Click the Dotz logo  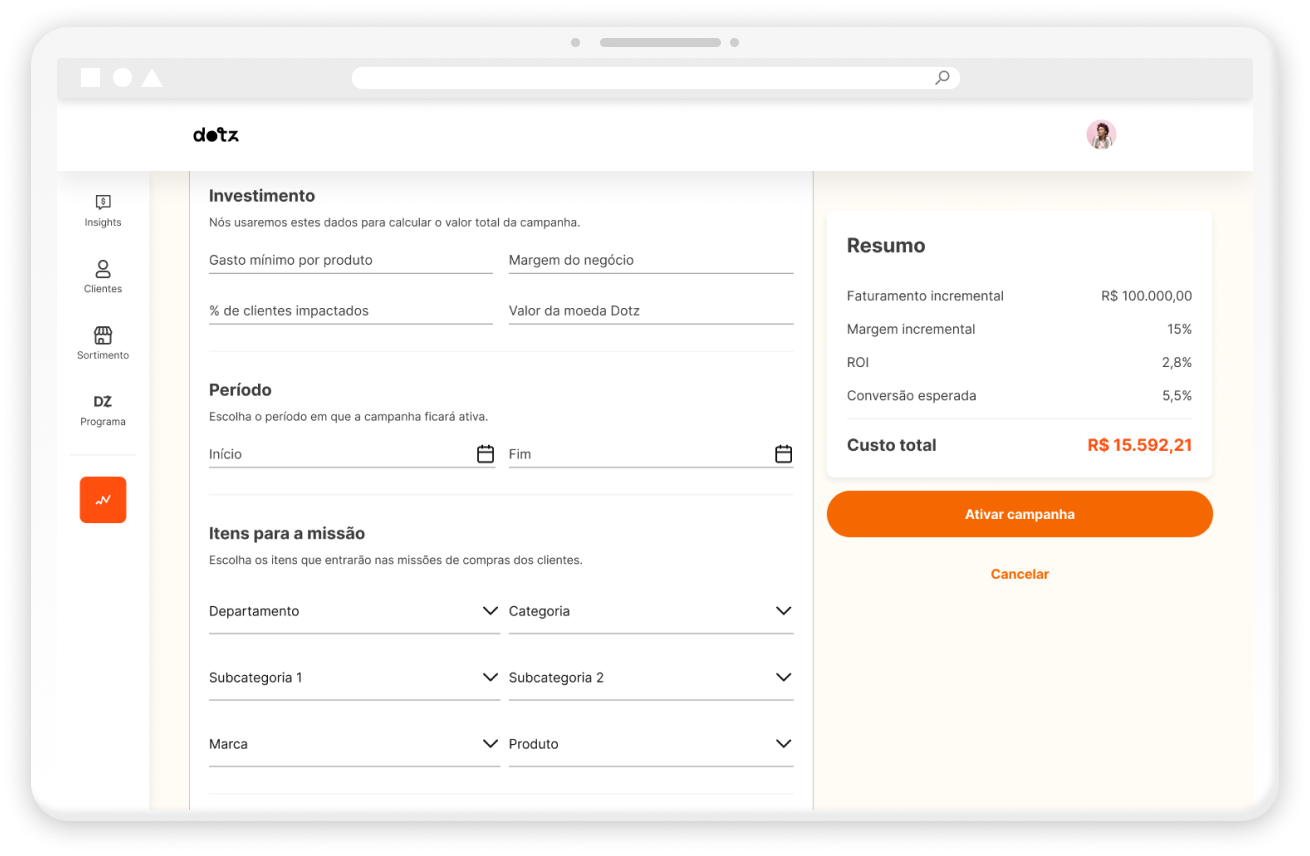tap(216, 135)
